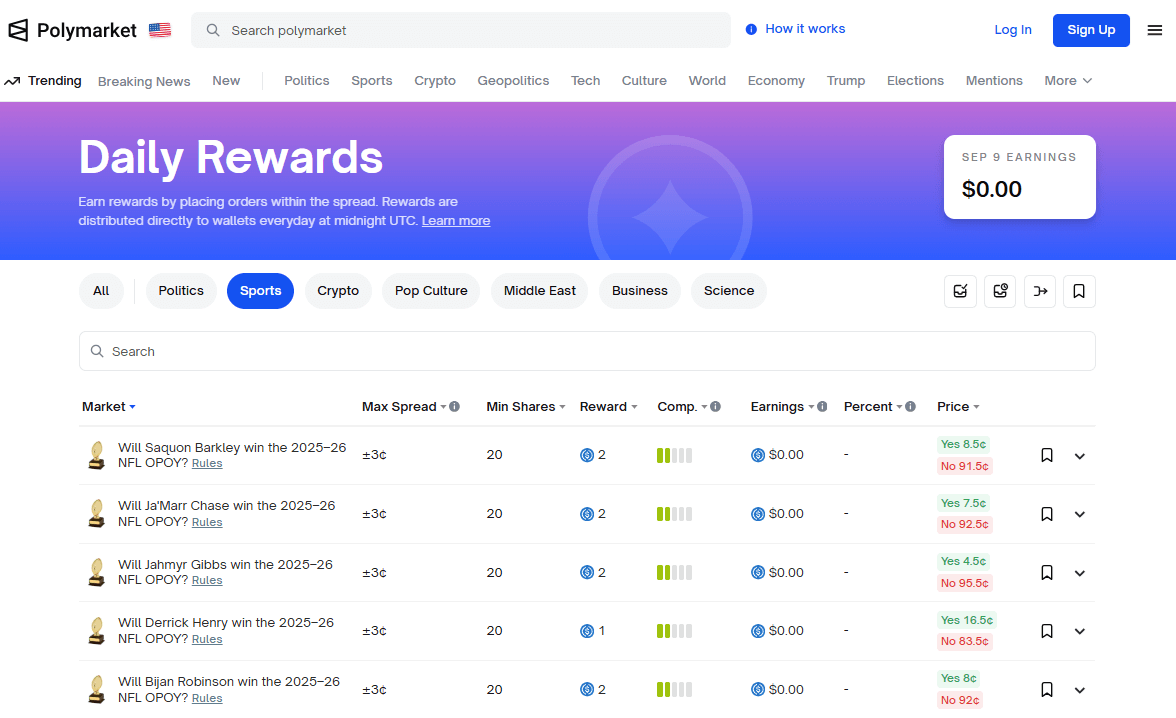This screenshot has height=718, width=1176.
Task: Click the competition bars in Bijan Robinson row
Action: pos(674,689)
